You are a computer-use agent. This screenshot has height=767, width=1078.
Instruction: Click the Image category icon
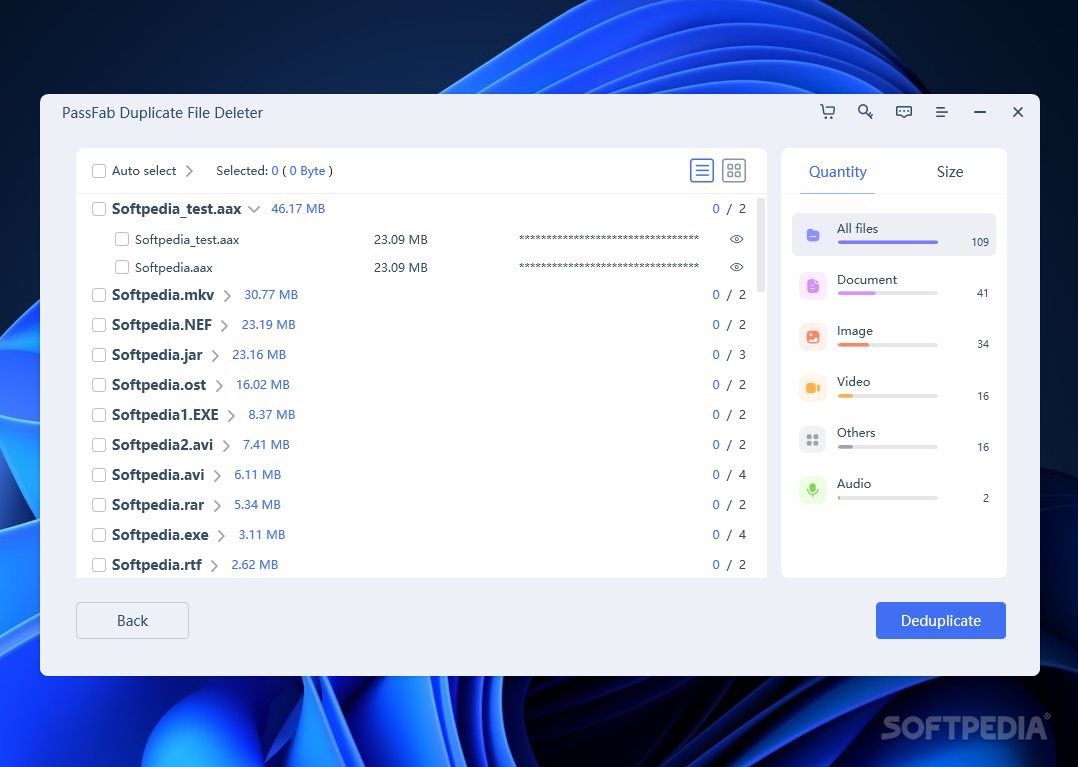click(x=813, y=337)
